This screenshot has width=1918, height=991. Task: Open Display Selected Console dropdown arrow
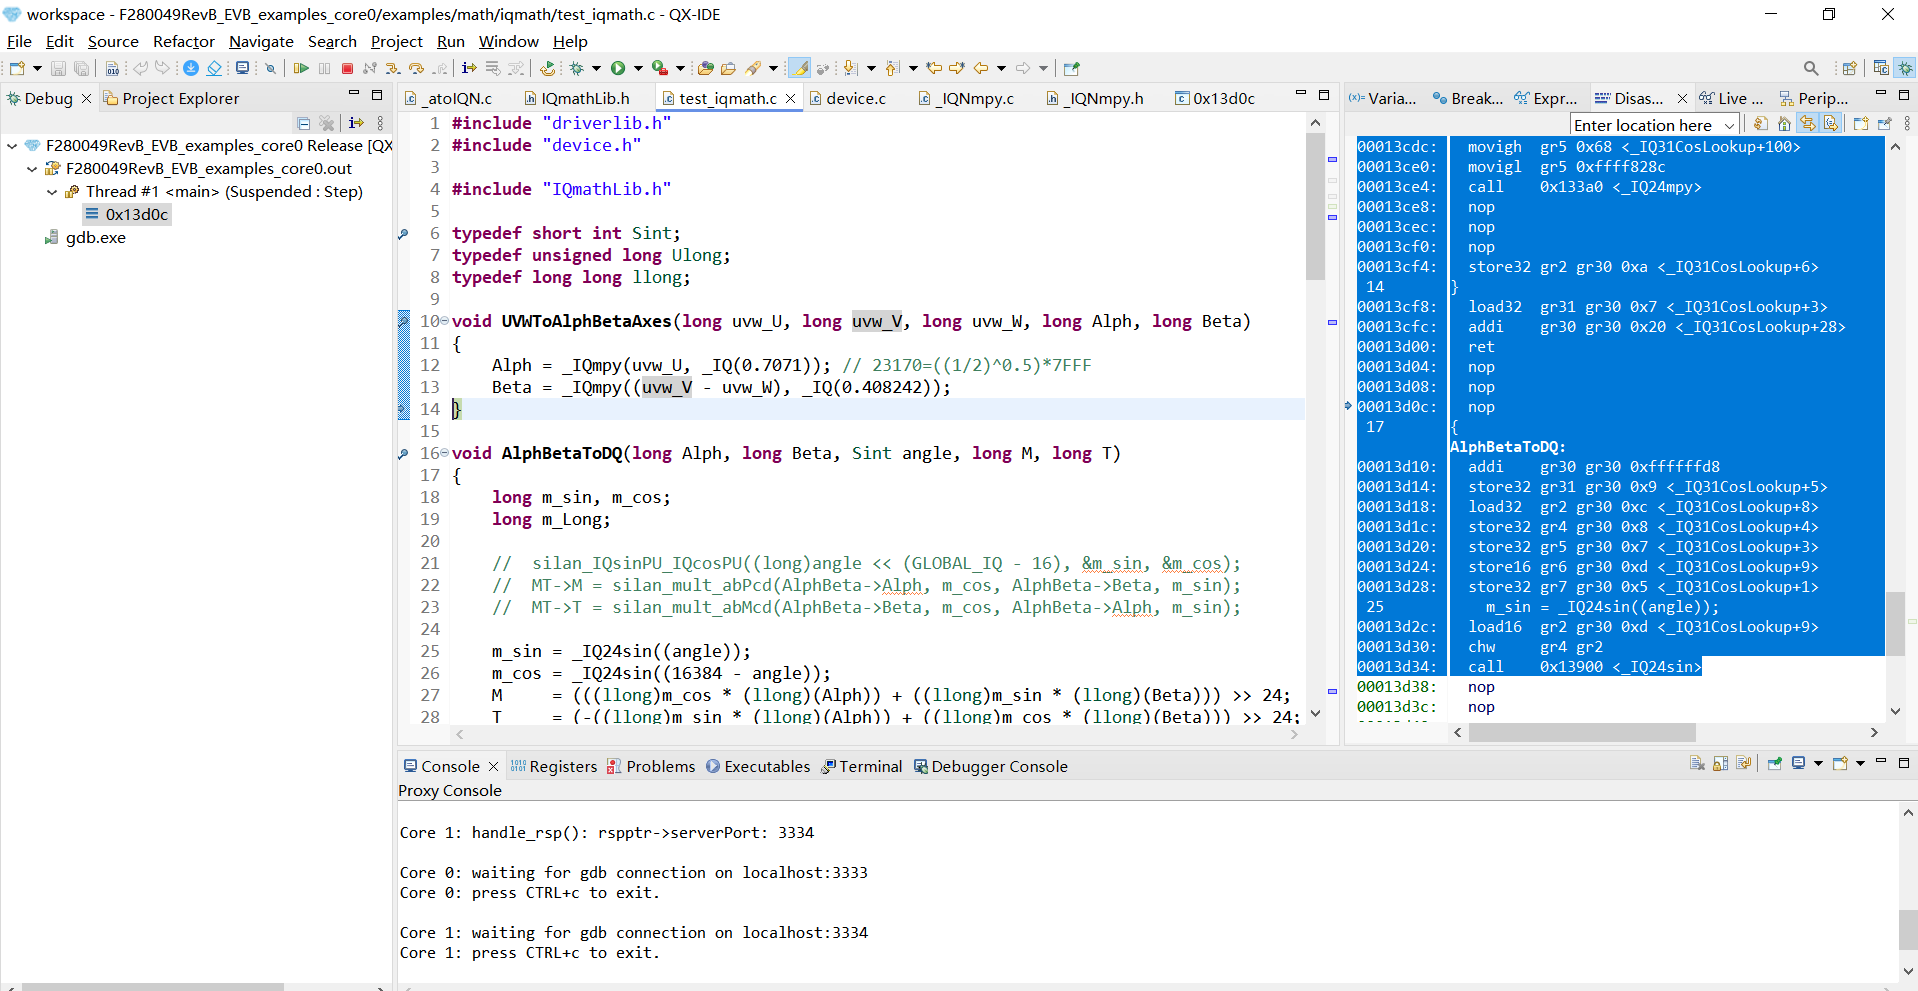1818,764
